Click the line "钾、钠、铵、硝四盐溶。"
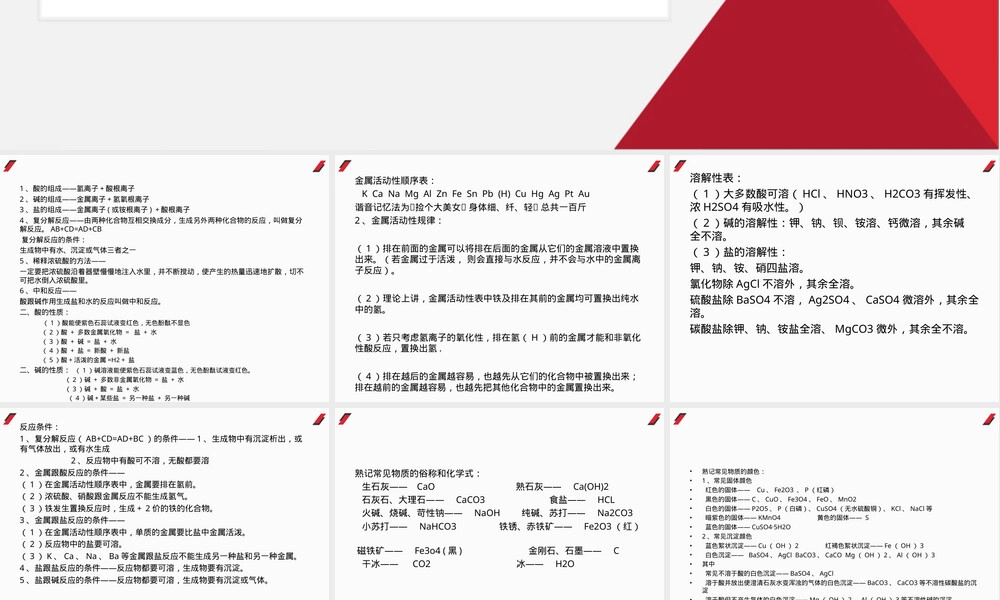This screenshot has height=600, width=1000. [x=747, y=268]
